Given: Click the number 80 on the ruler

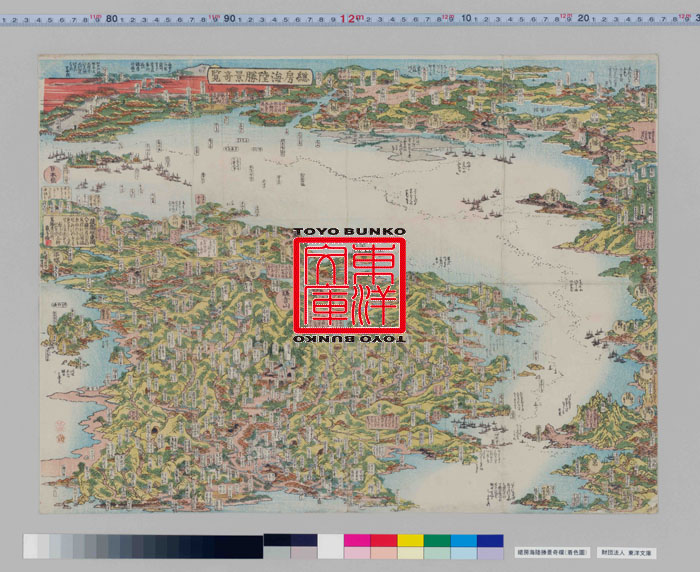Looking at the screenshot, I should (x=112, y=18).
